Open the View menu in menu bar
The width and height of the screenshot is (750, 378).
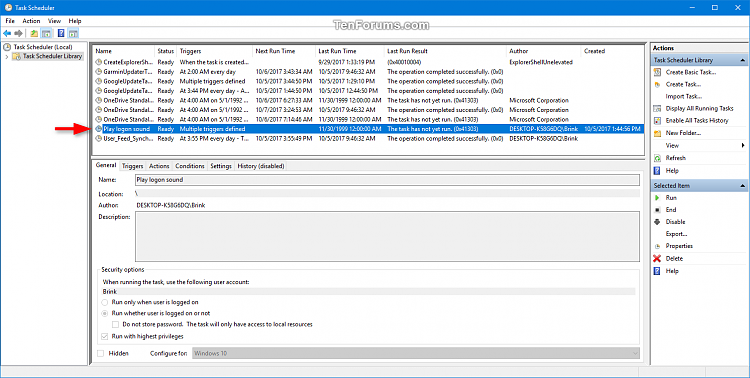pos(54,21)
